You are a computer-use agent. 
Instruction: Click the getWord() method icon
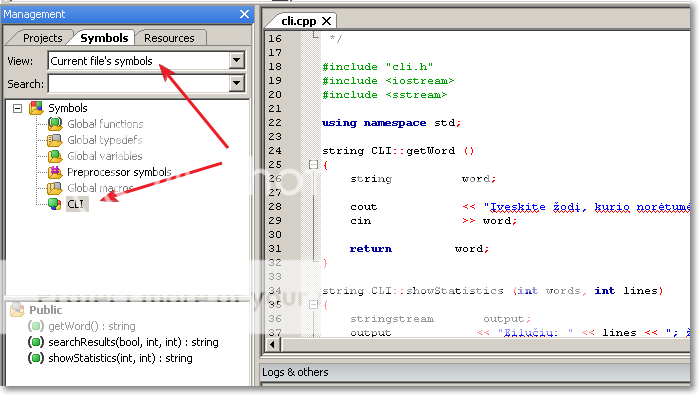click(x=36, y=326)
